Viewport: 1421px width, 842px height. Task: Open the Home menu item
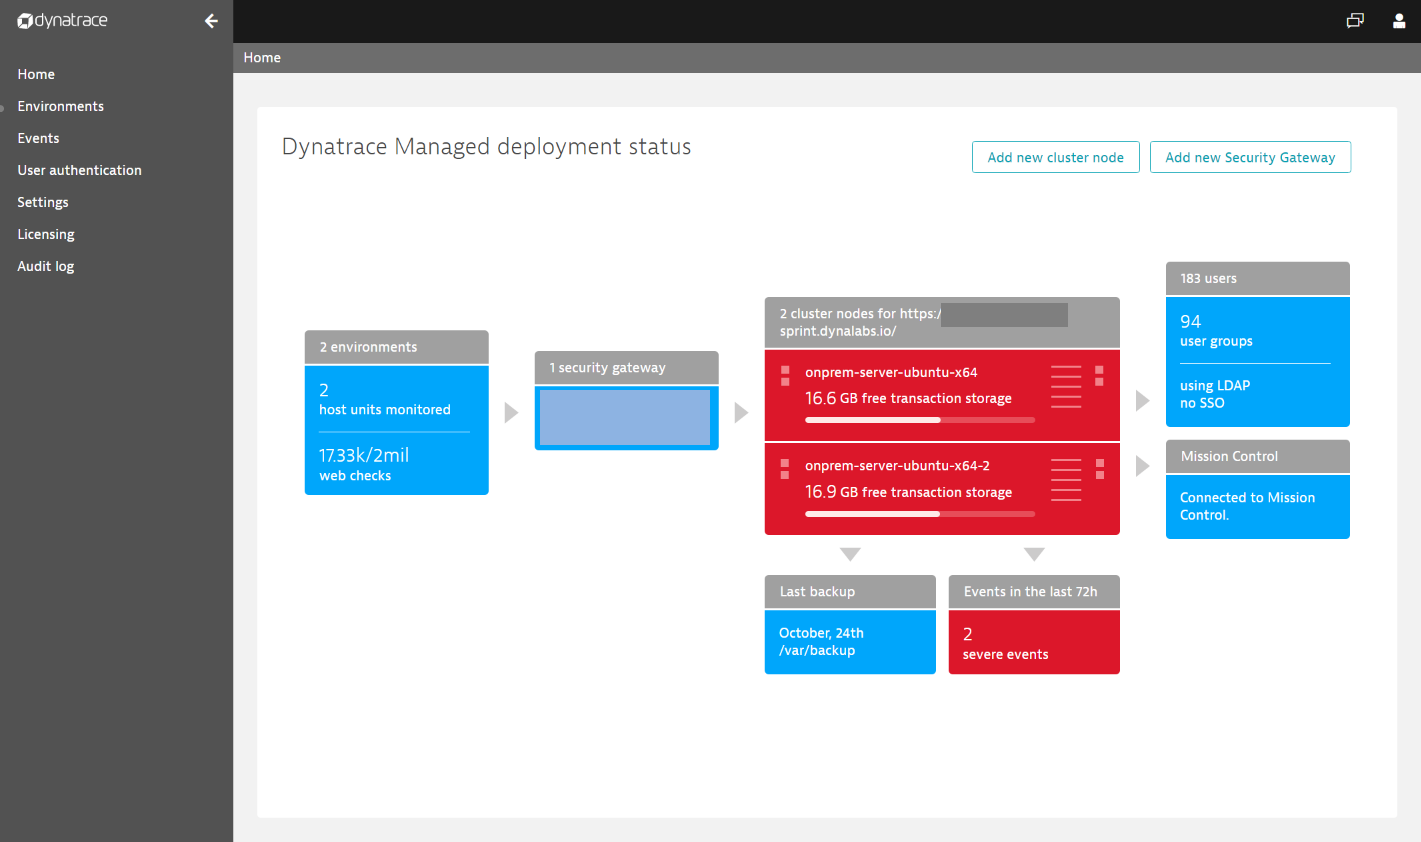point(36,74)
